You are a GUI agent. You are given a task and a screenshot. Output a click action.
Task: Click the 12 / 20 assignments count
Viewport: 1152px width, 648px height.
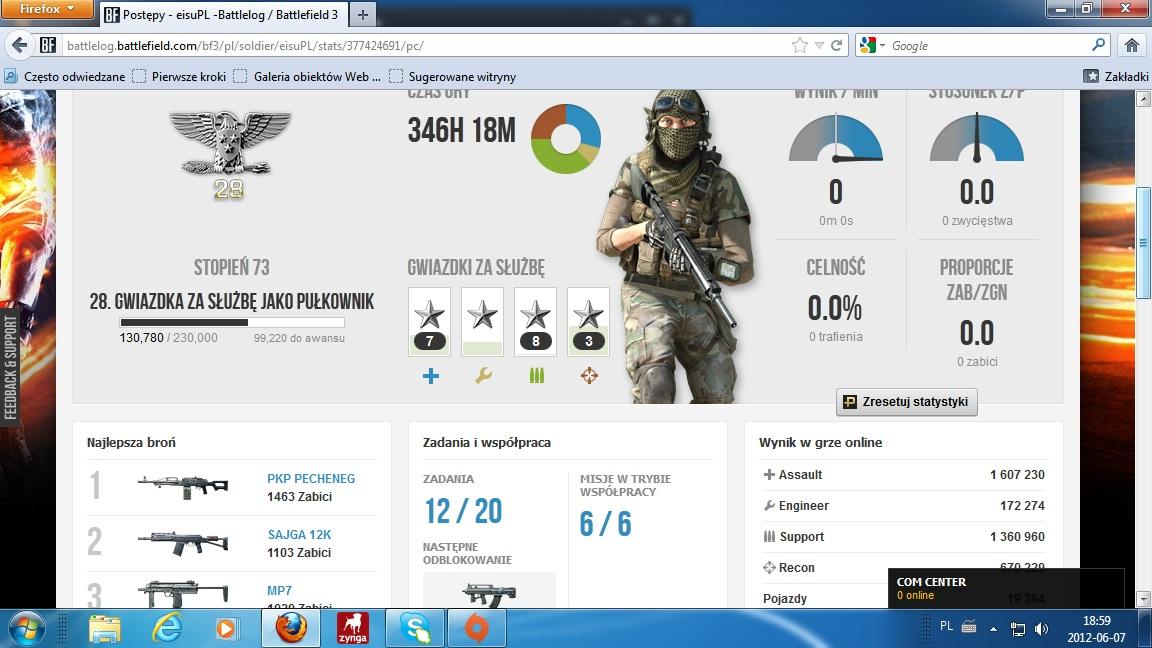[463, 511]
